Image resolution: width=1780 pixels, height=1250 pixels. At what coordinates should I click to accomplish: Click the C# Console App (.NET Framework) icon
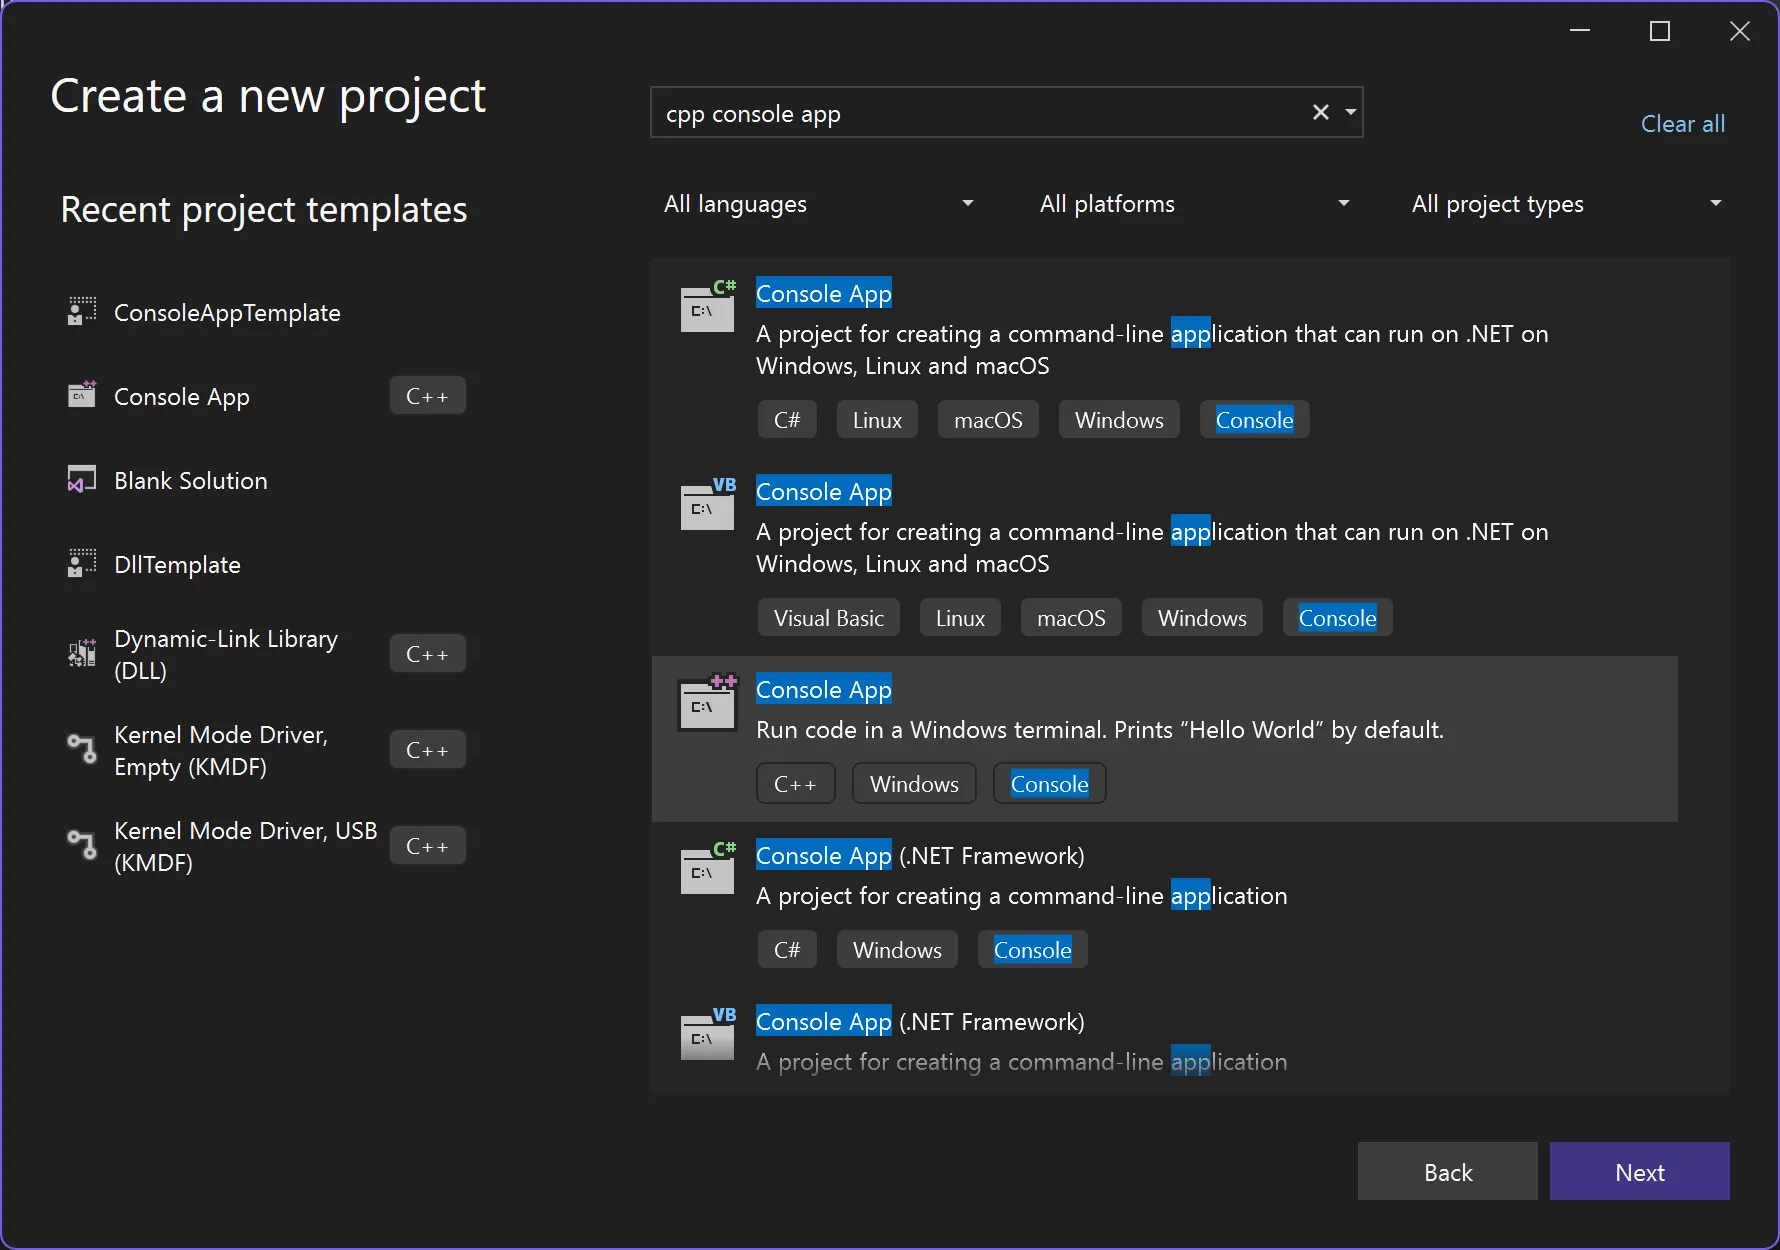(708, 868)
